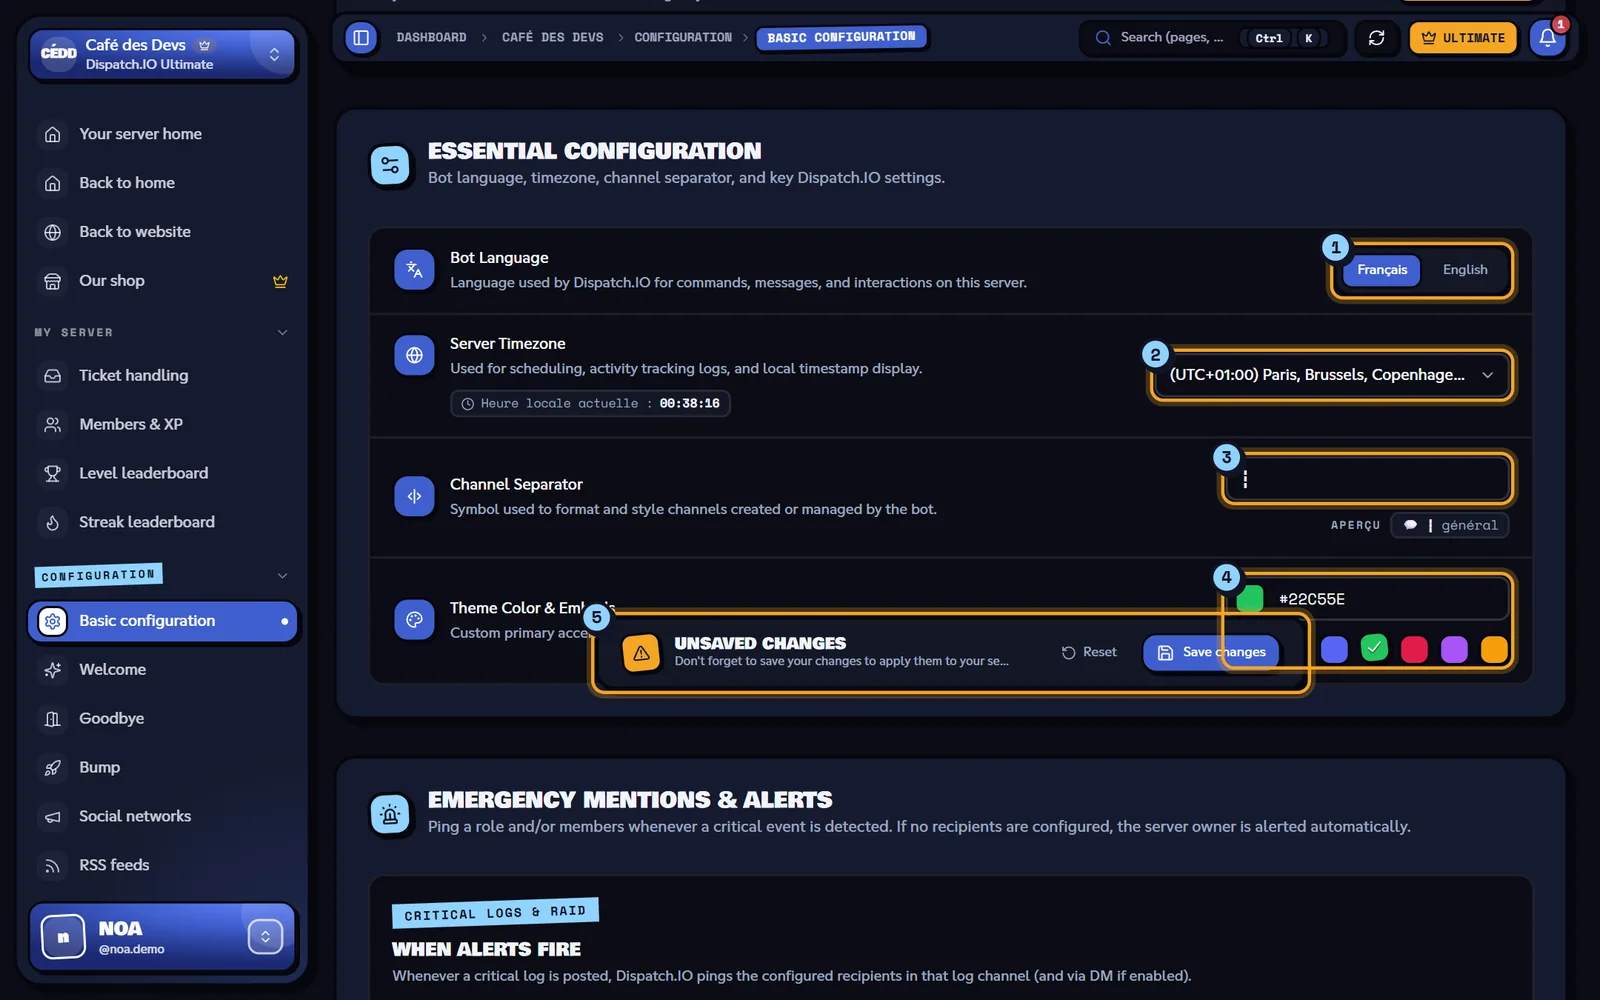Go to Level leaderboard
This screenshot has height=1000, width=1600.
click(x=163, y=474)
